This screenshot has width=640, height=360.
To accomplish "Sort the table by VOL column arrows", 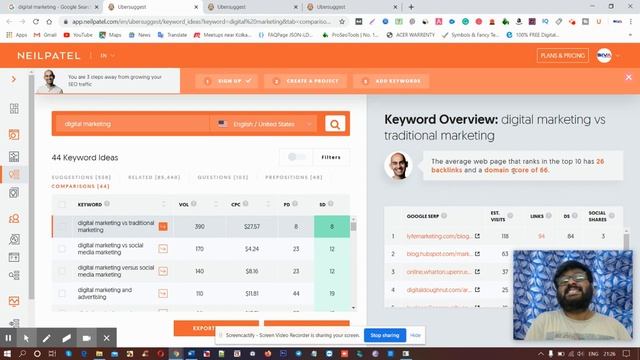I will [x=216, y=204].
